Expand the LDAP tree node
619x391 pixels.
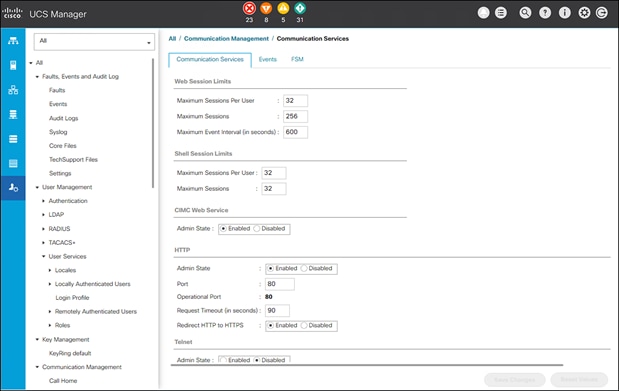(43, 215)
